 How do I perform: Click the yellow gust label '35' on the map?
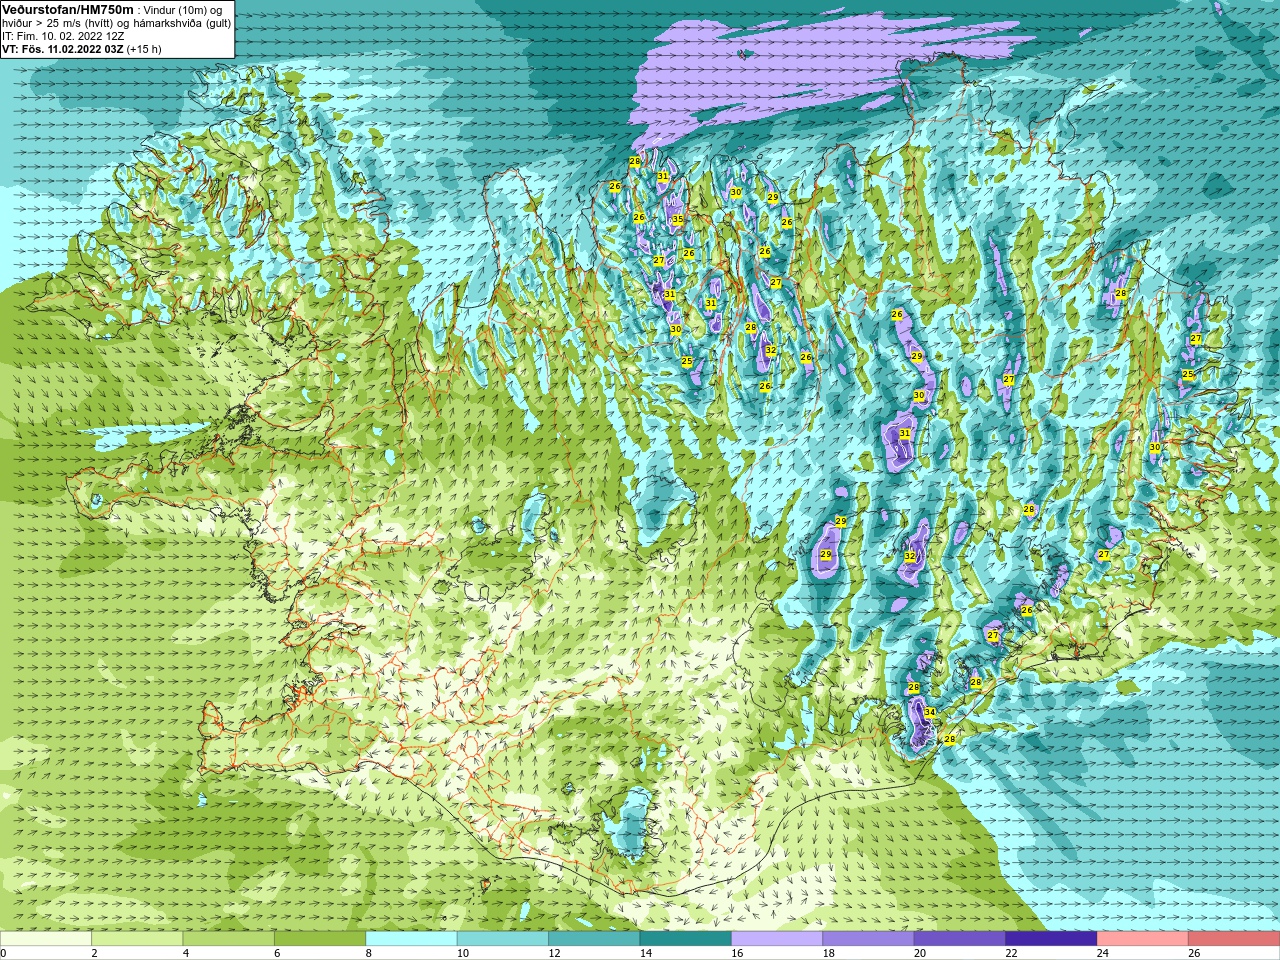click(677, 219)
